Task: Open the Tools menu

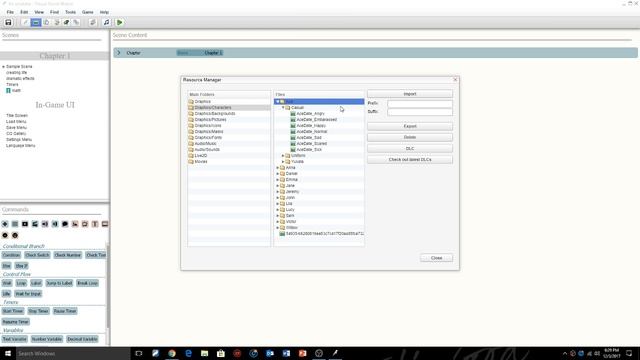Action: point(71,12)
